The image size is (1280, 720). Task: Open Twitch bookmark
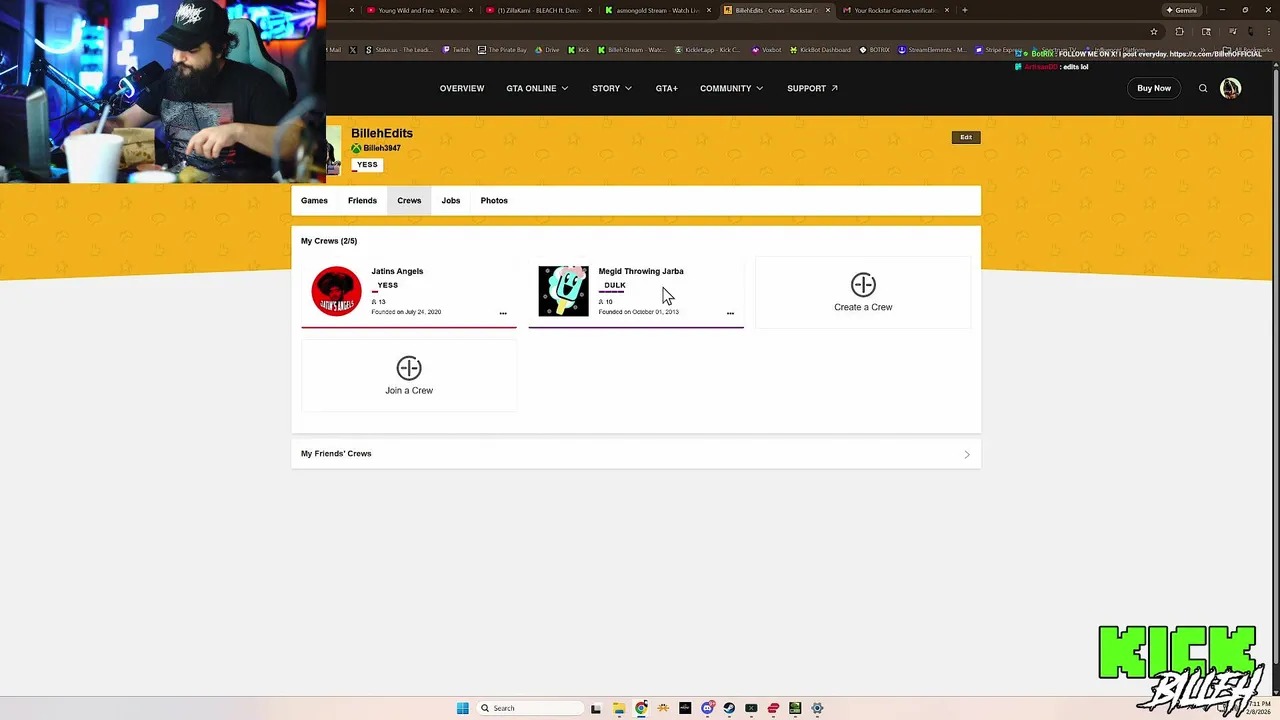(x=456, y=50)
